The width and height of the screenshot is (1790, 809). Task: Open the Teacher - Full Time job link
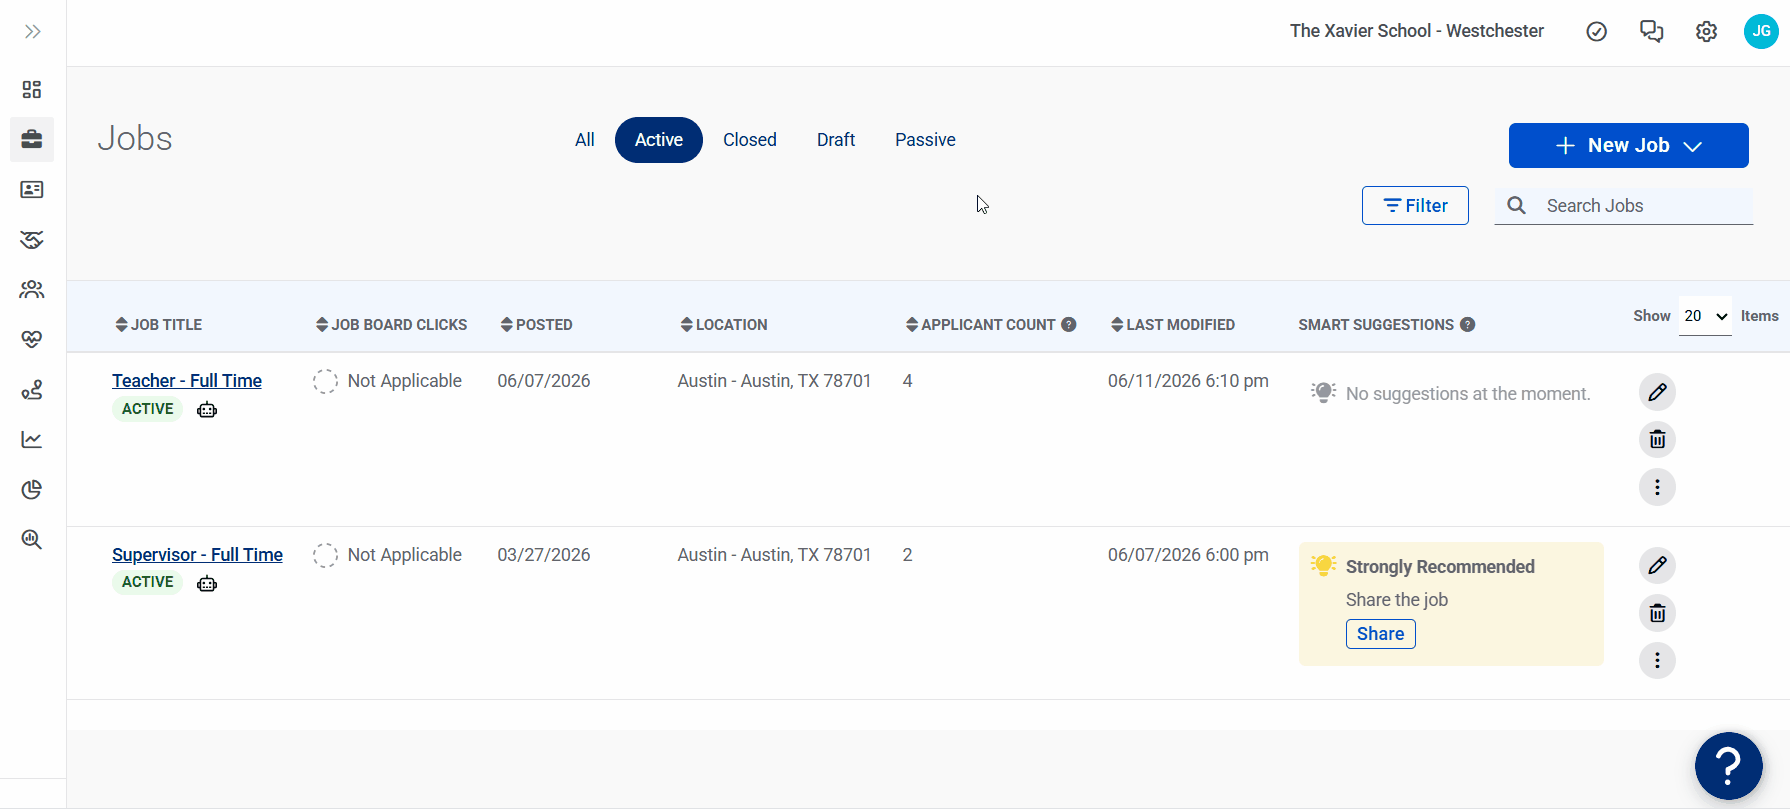click(187, 381)
